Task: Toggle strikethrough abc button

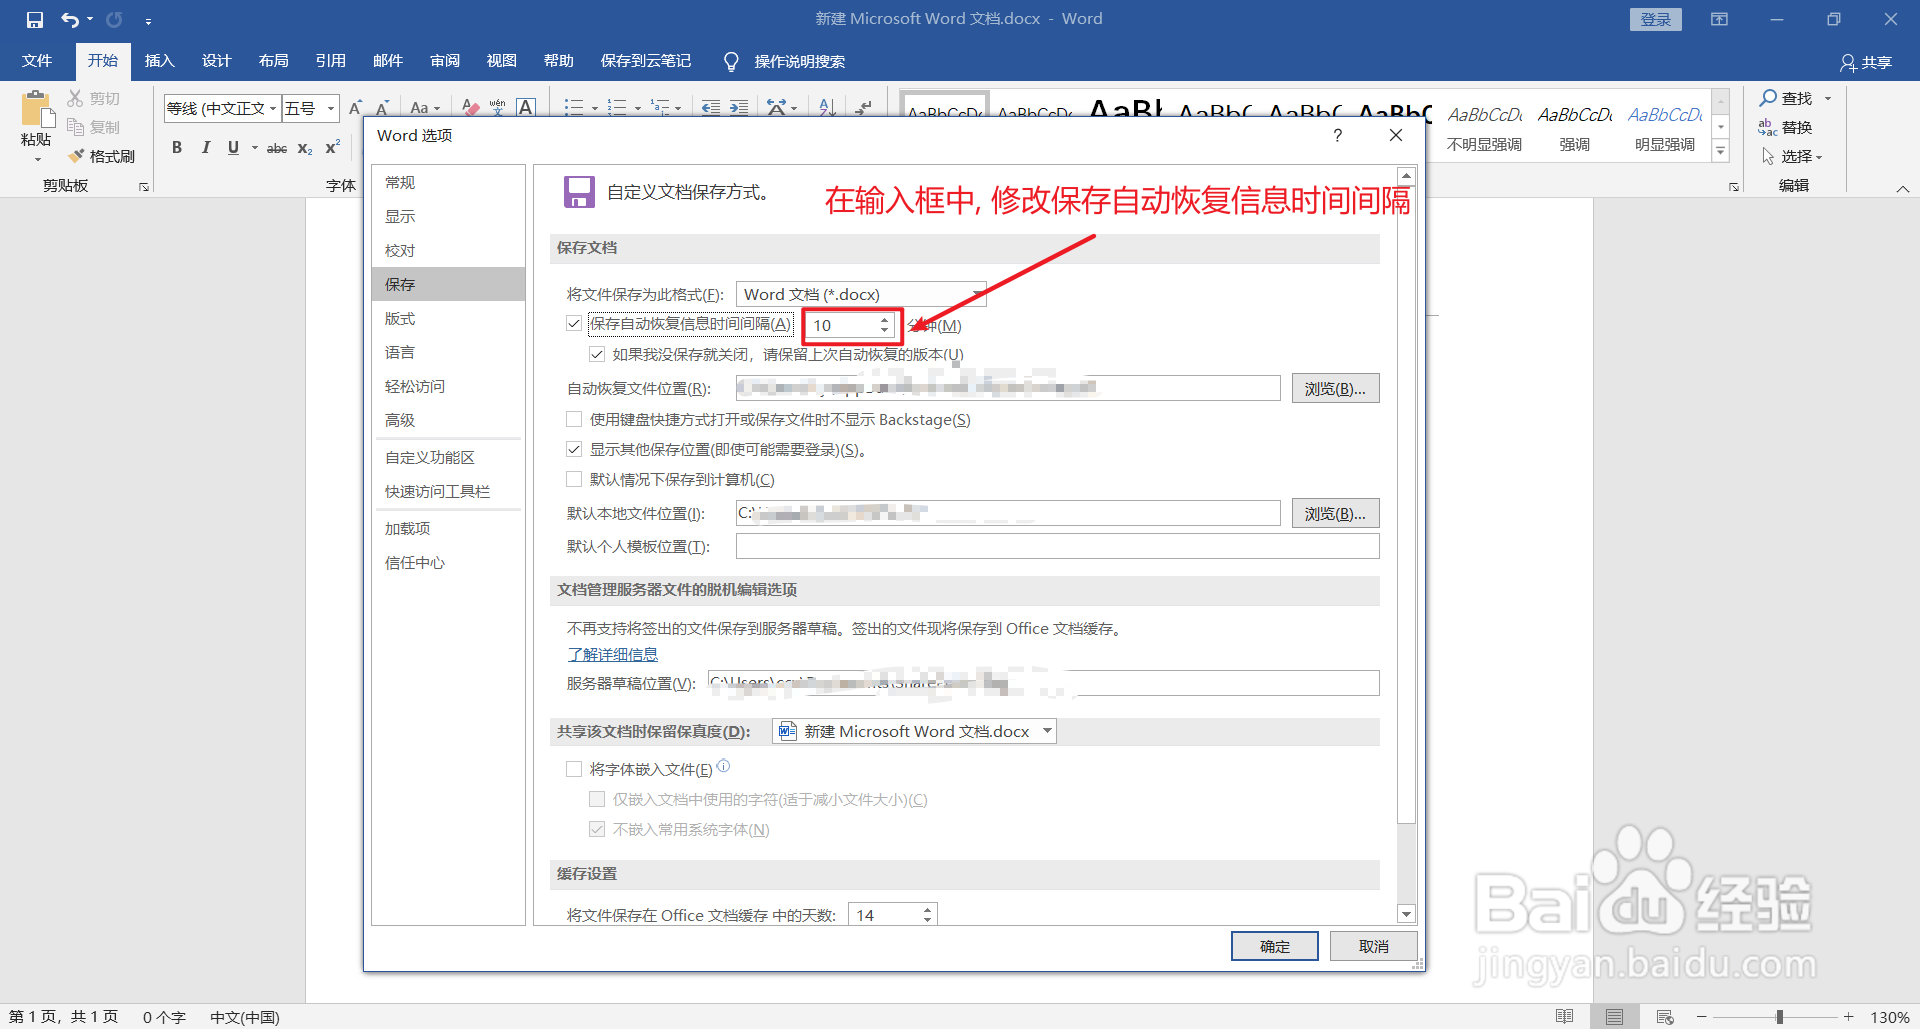Action: [277, 148]
